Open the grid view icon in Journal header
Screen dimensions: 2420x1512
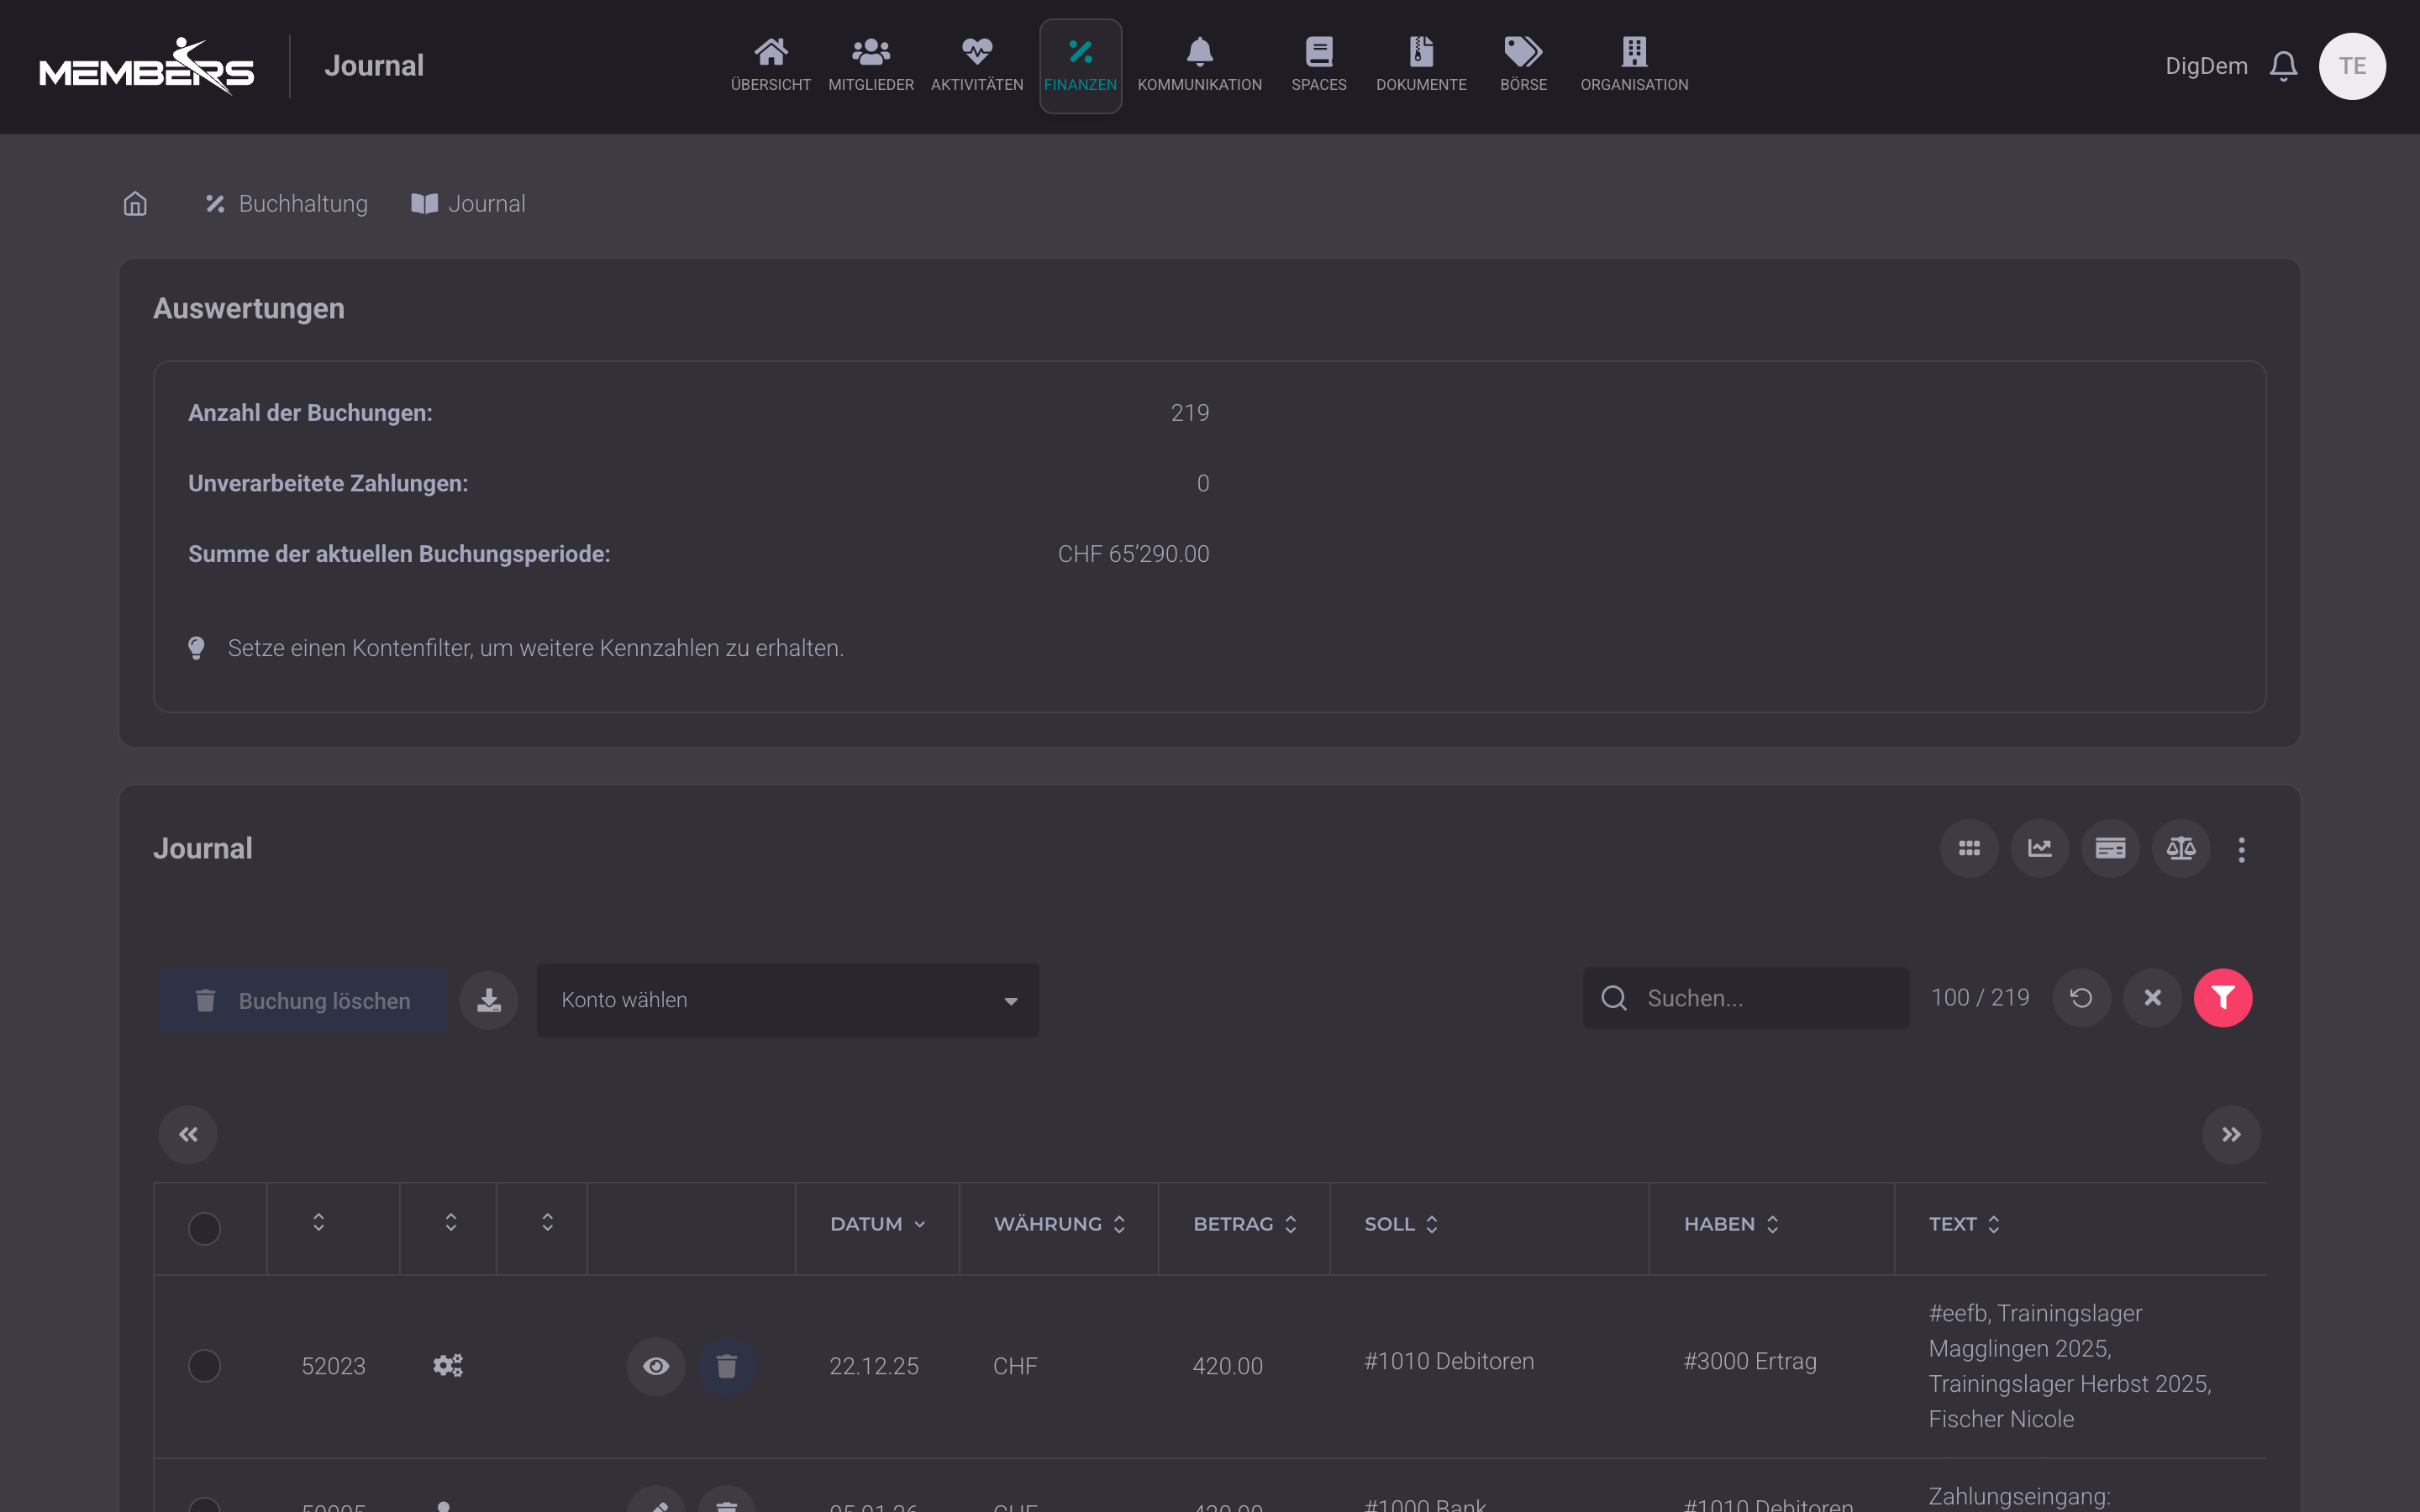[1969, 849]
